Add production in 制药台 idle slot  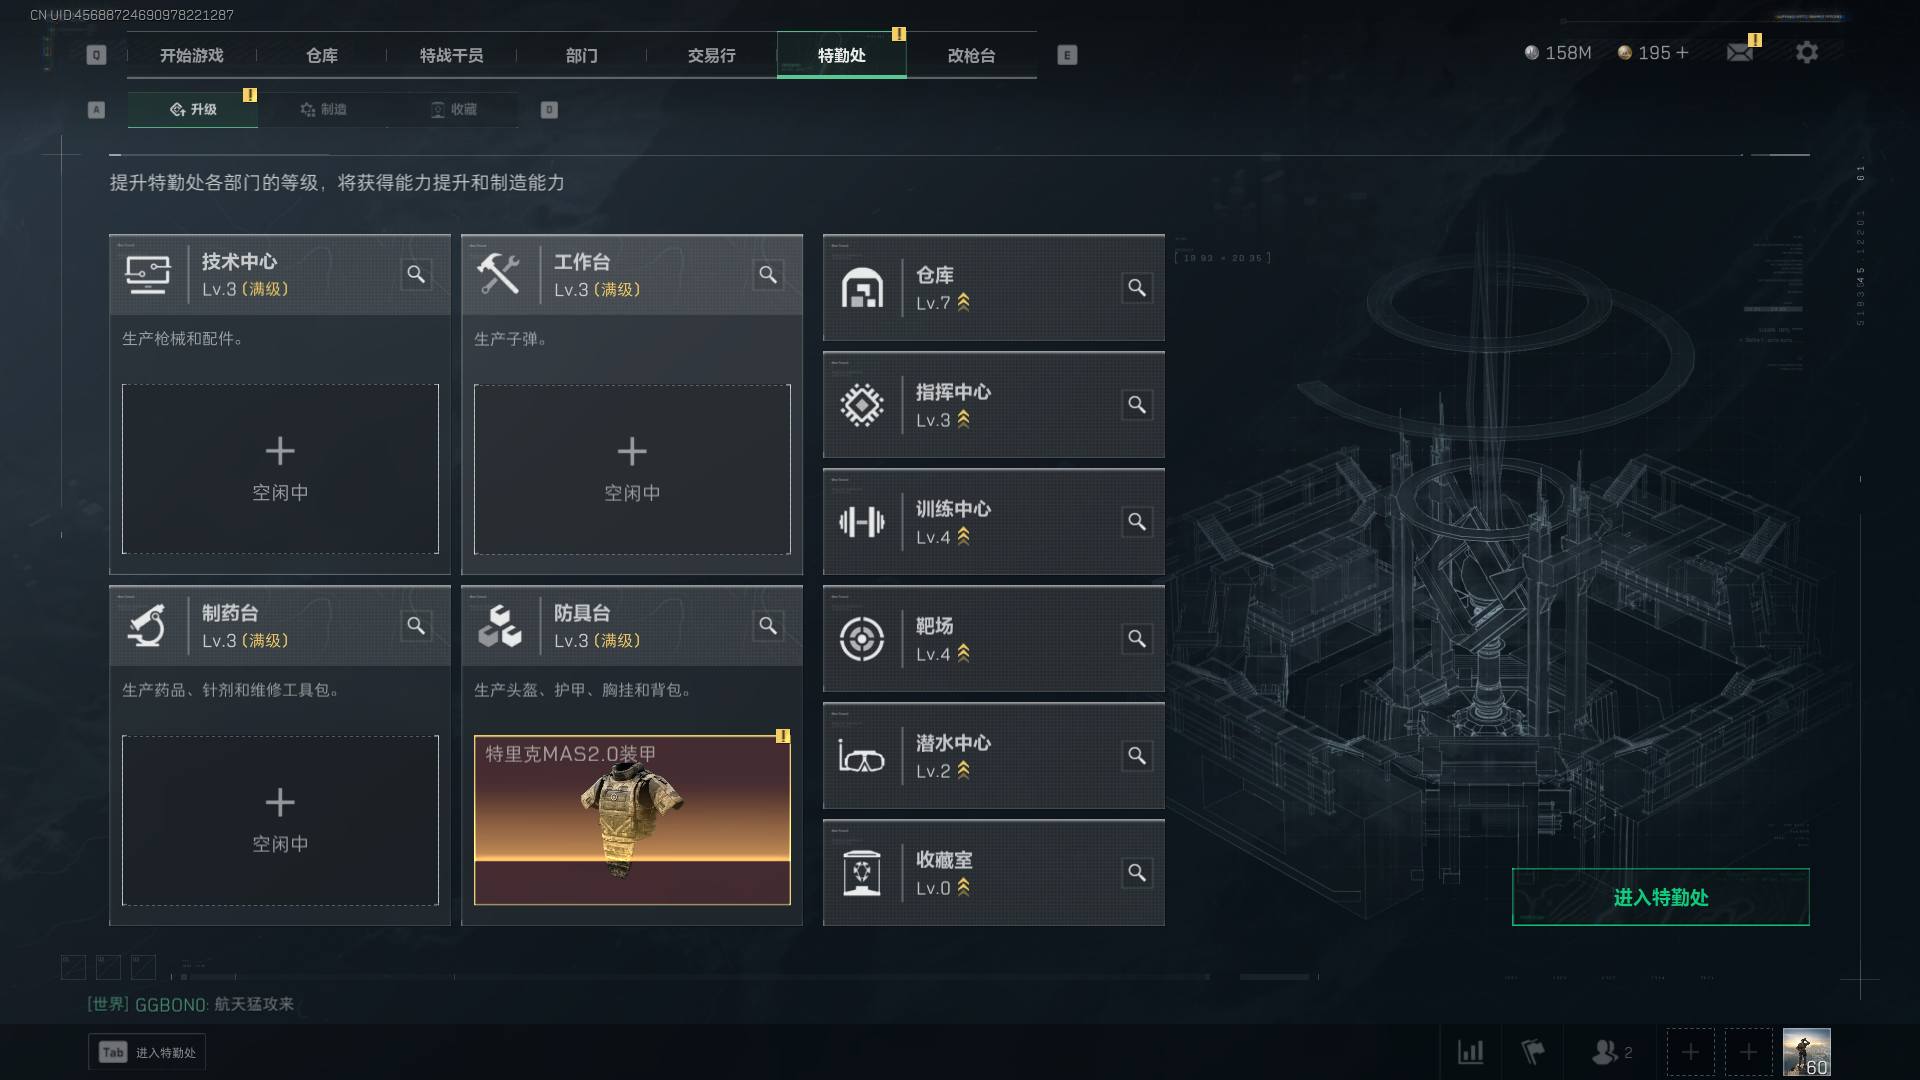pyautogui.click(x=280, y=821)
